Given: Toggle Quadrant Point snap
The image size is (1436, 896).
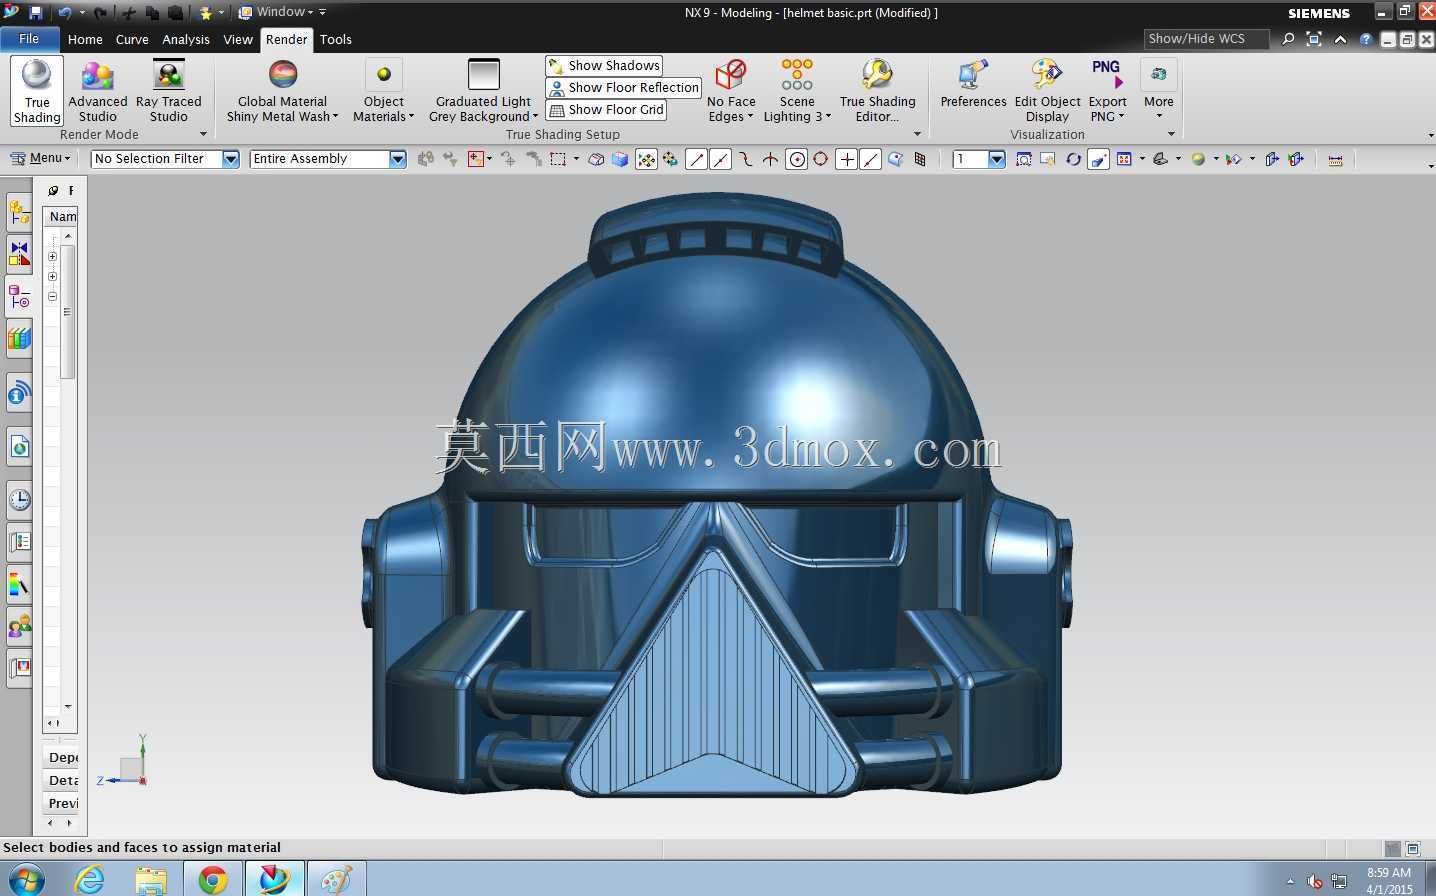Looking at the screenshot, I should click(821, 159).
